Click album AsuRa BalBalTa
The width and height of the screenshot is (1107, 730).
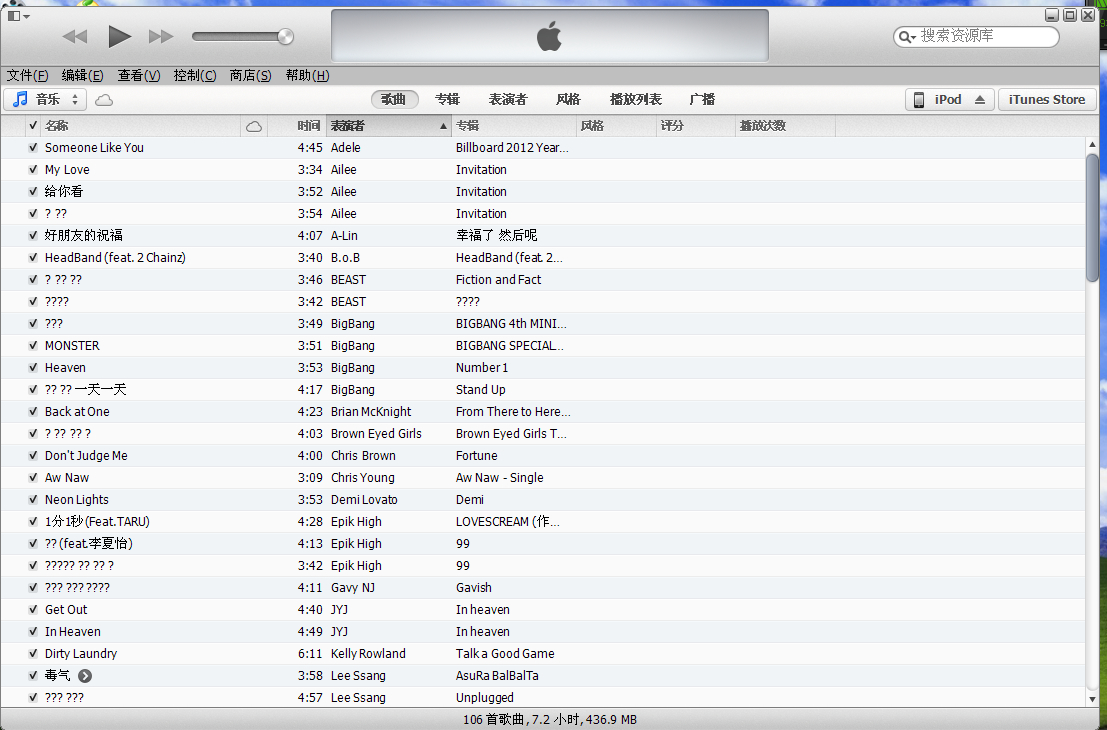coord(497,676)
